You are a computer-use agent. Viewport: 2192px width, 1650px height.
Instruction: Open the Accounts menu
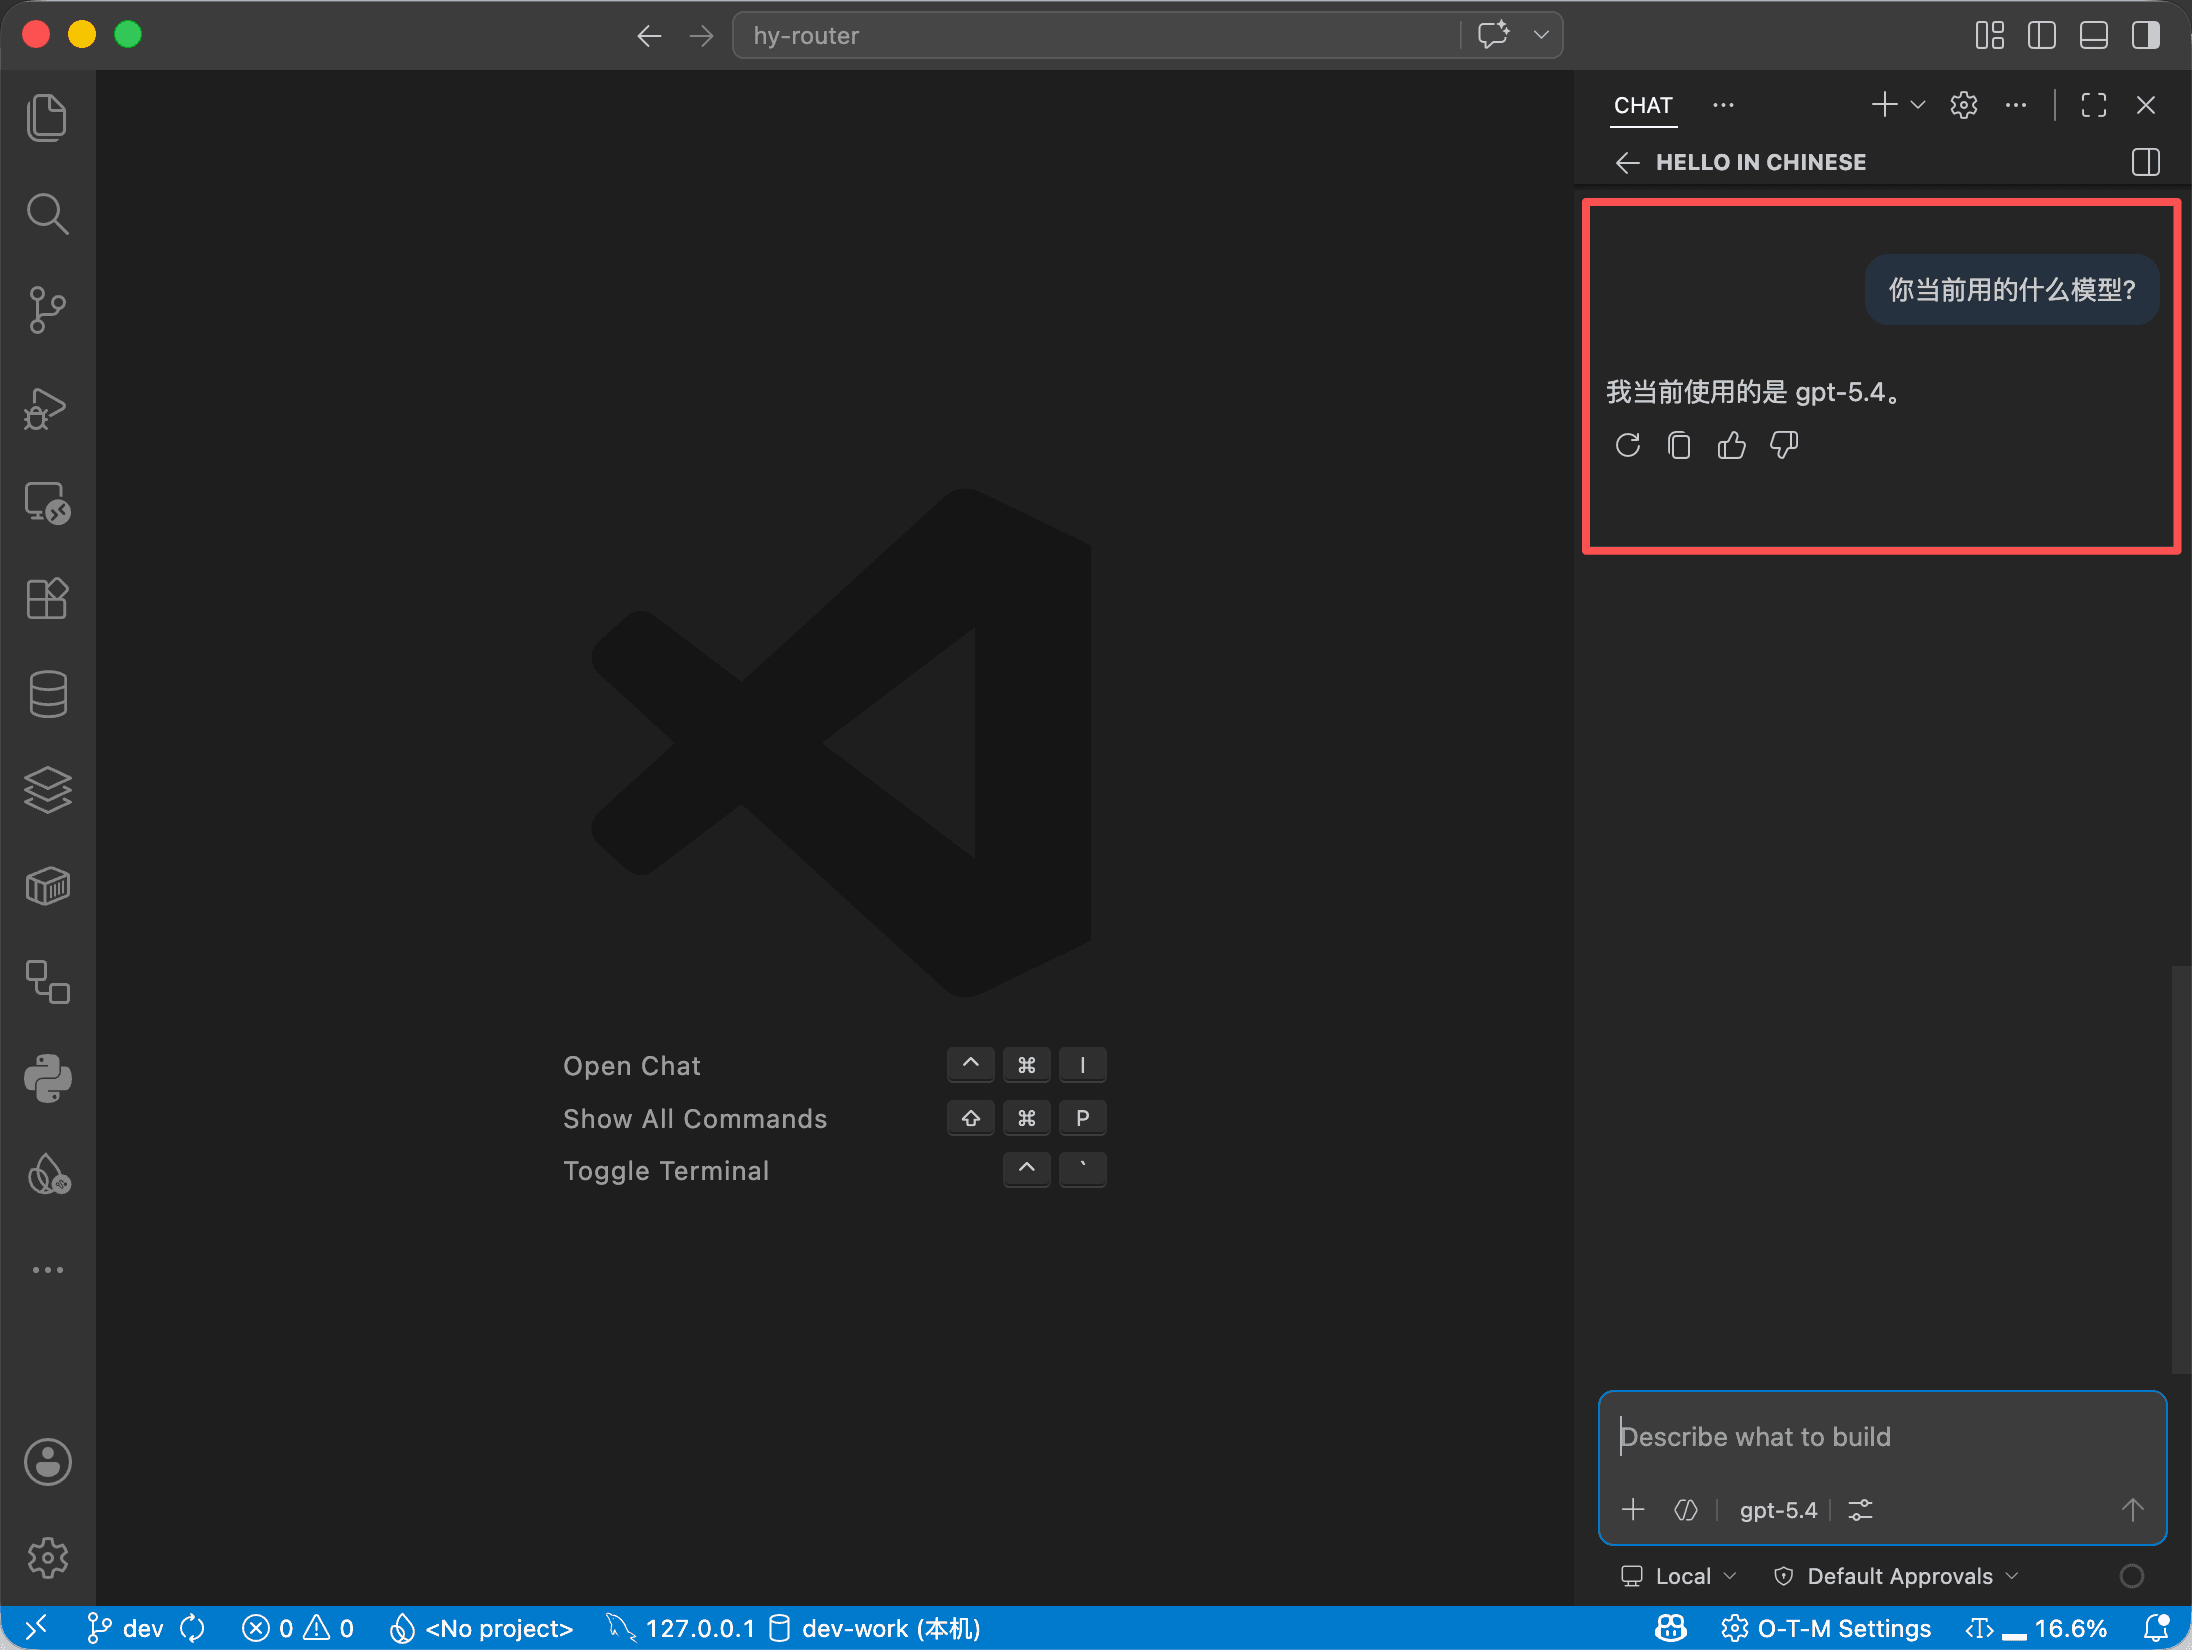[47, 1462]
